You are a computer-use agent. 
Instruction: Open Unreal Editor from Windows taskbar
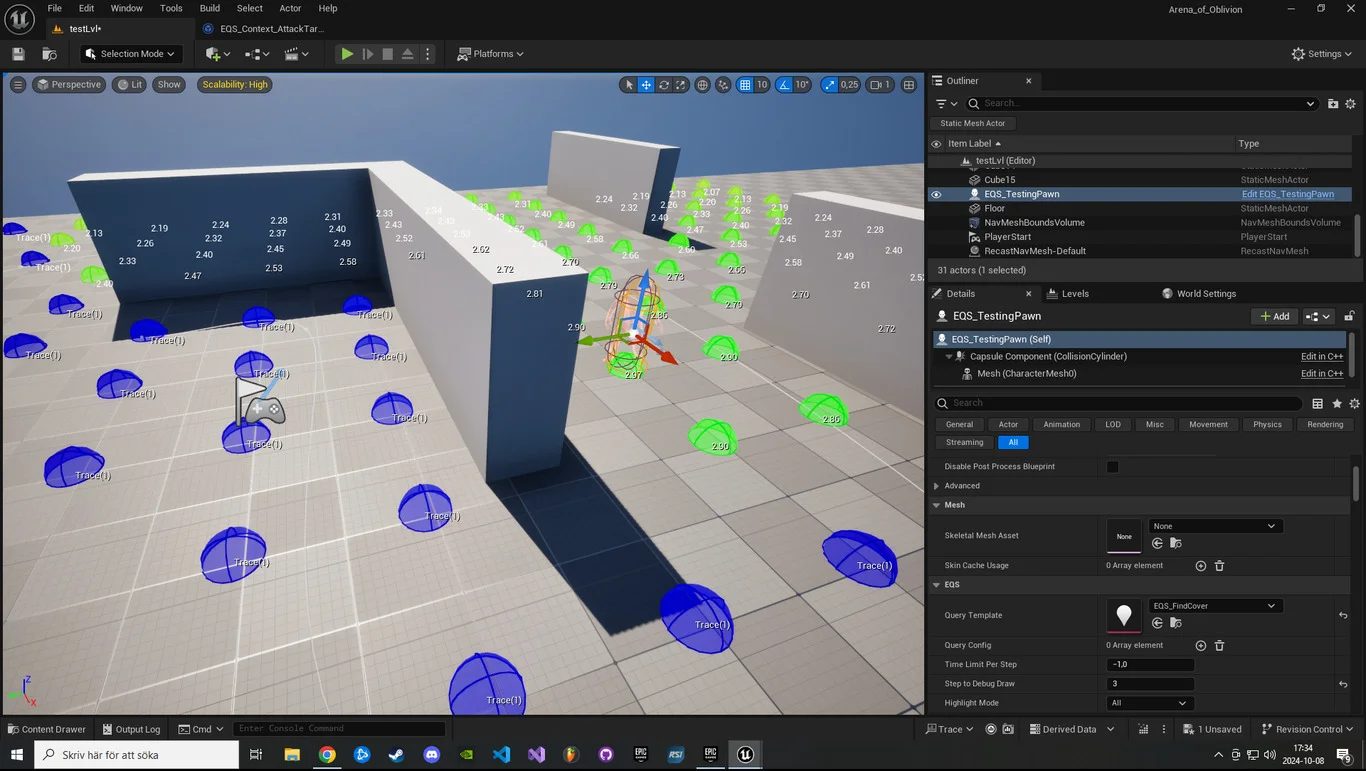click(x=745, y=755)
